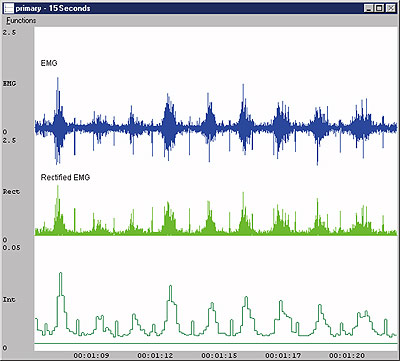Click the title bar text 'primary - 15Seconds'
The image size is (400, 361).
[x=53, y=8]
